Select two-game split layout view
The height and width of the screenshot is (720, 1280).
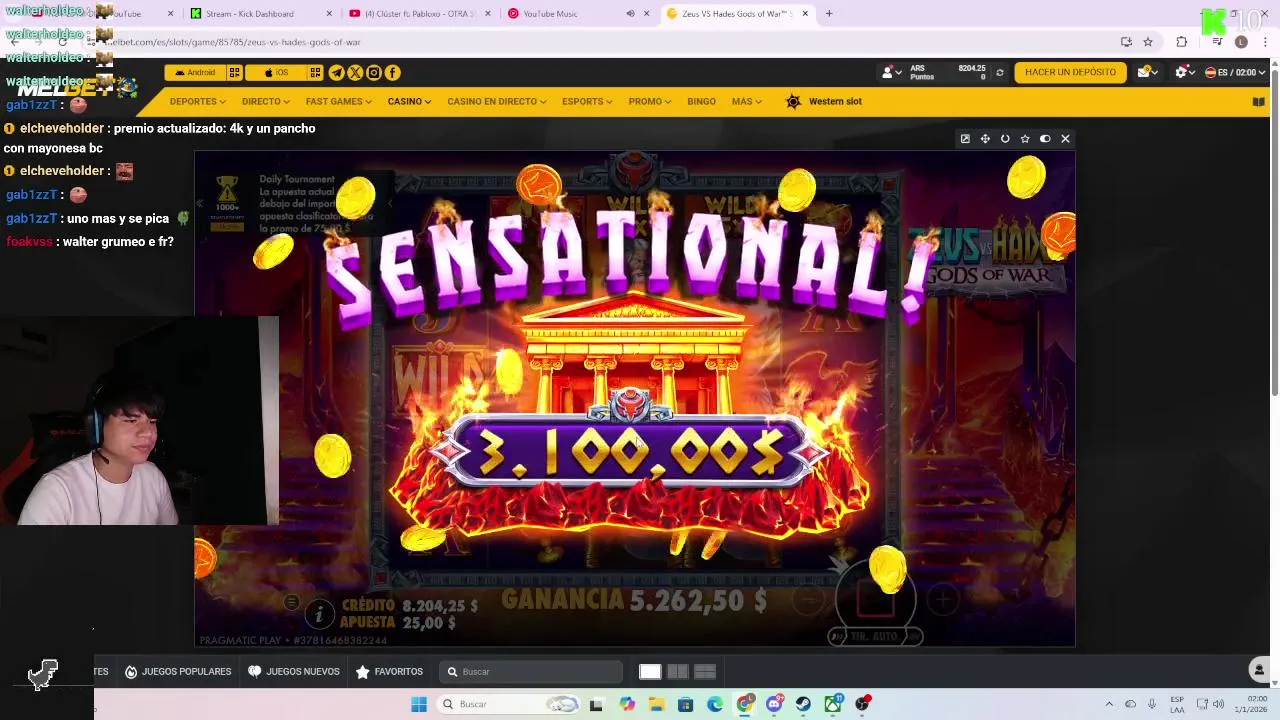coord(677,672)
